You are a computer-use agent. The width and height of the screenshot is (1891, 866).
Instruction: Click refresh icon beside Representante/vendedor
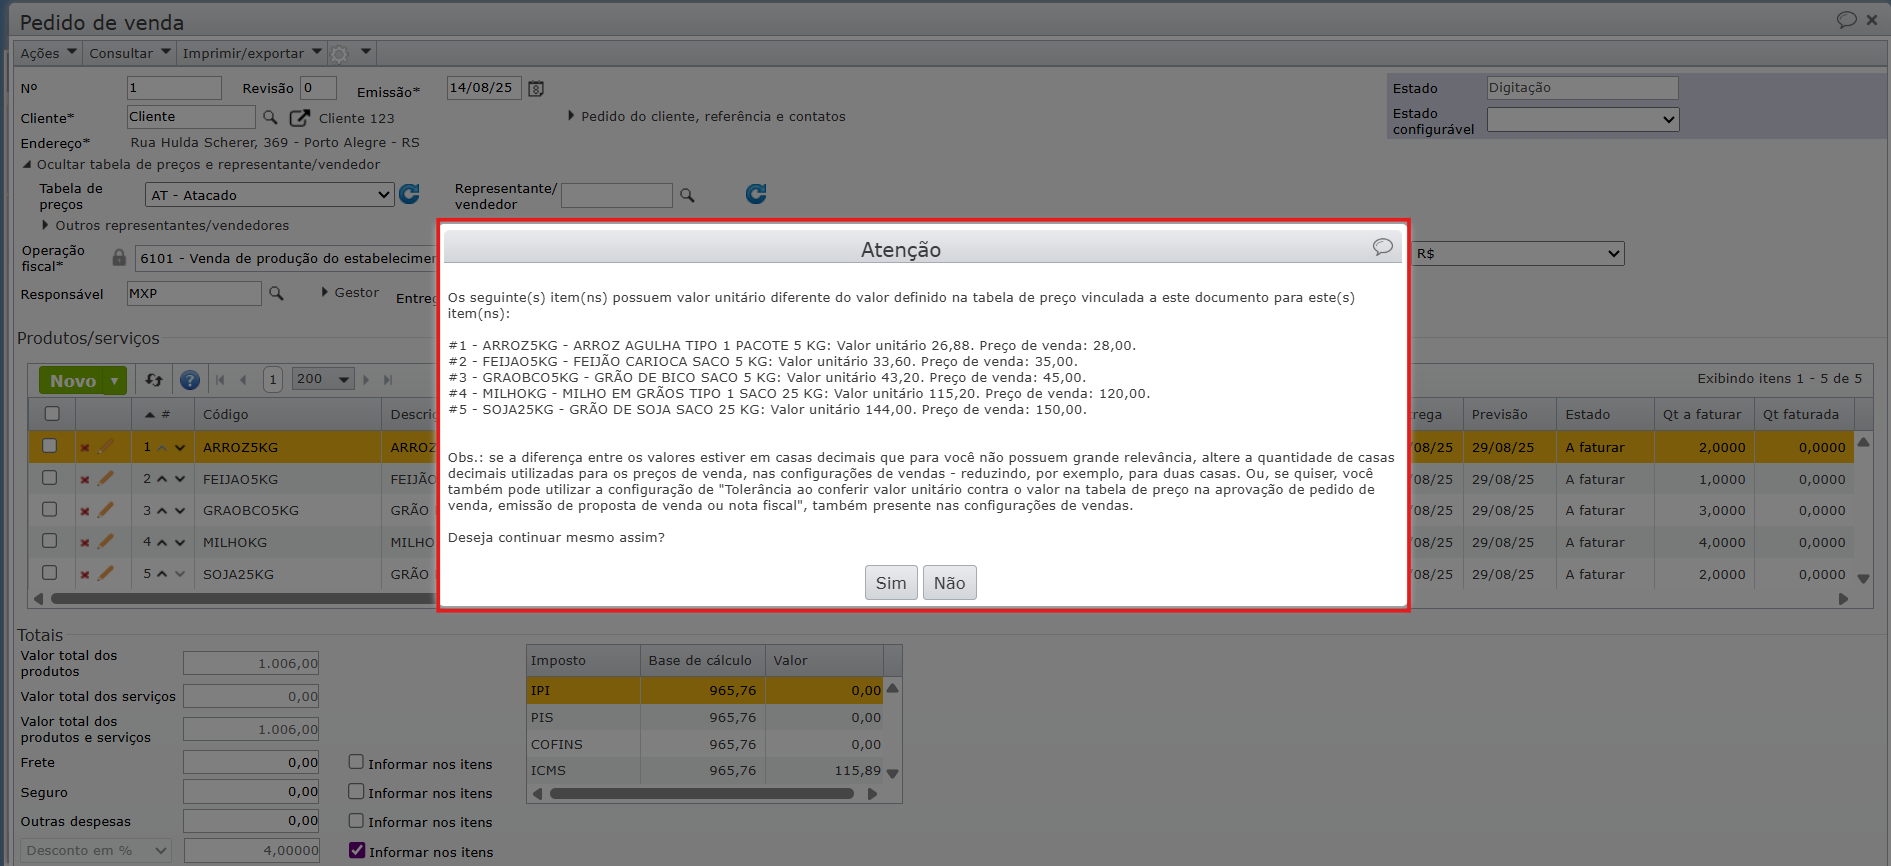[x=756, y=194]
